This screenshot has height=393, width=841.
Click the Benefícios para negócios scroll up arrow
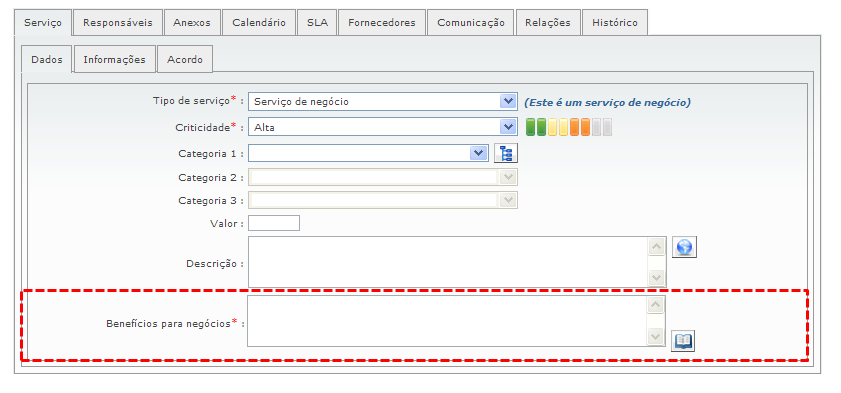(656, 305)
